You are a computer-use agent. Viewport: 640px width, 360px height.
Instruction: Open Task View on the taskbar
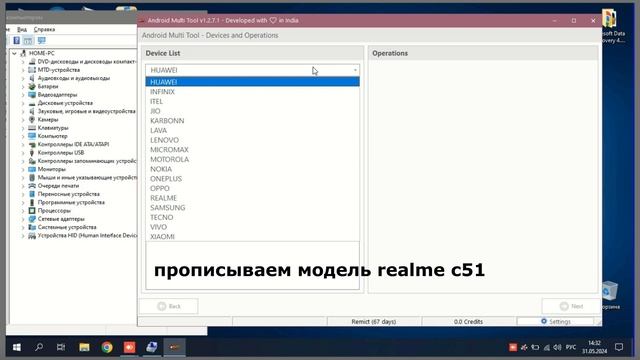click(61, 347)
